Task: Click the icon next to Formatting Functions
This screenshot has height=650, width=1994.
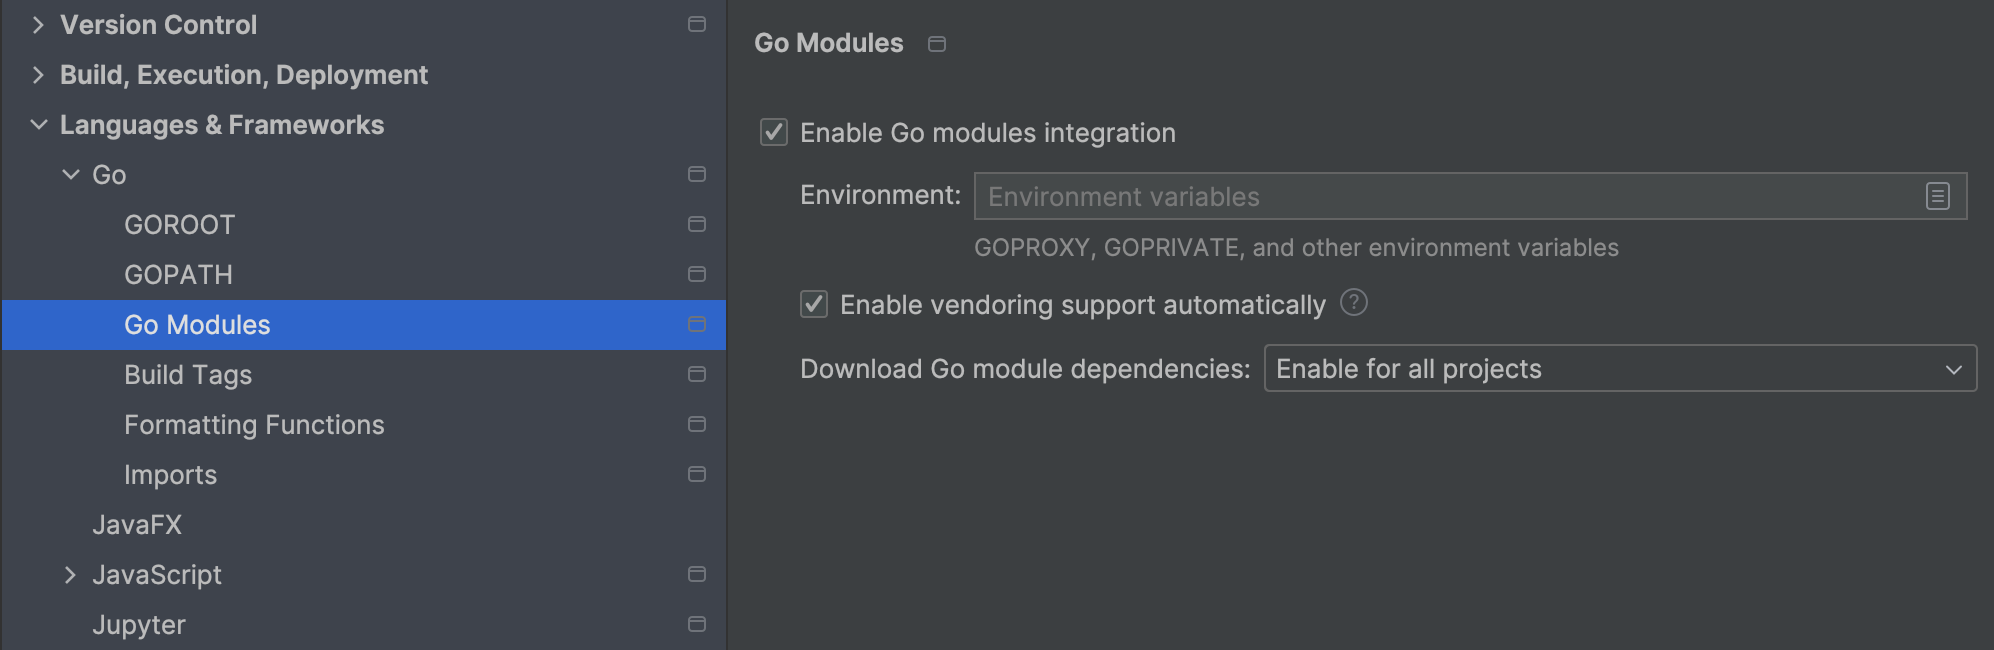Action: click(697, 424)
